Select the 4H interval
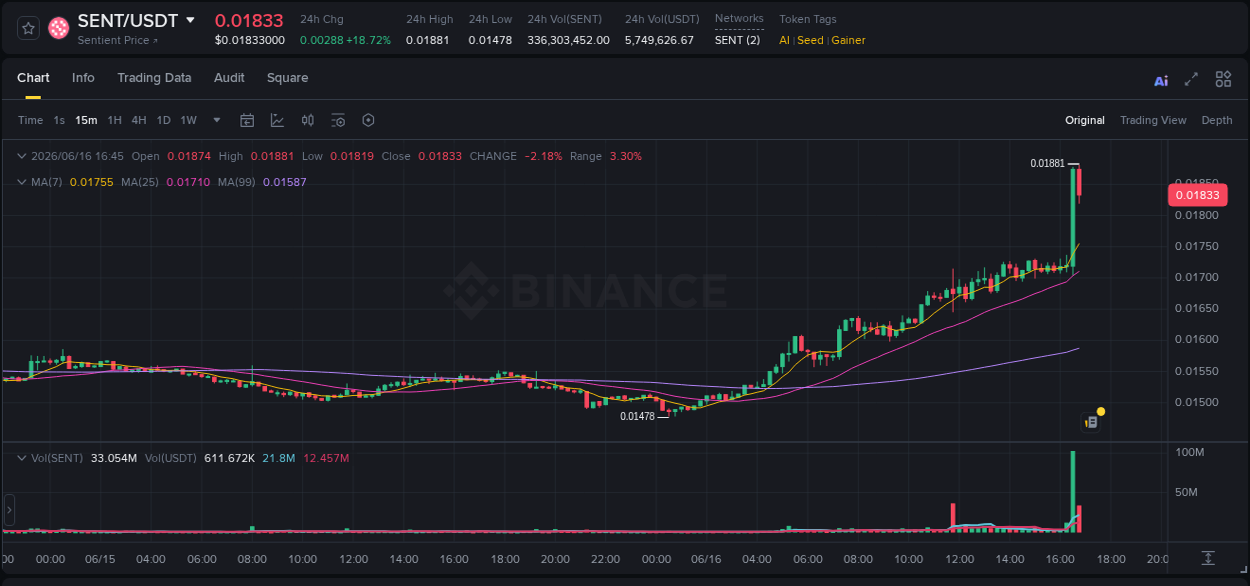Viewport: 1250px width, 586px height. pyautogui.click(x=139, y=120)
